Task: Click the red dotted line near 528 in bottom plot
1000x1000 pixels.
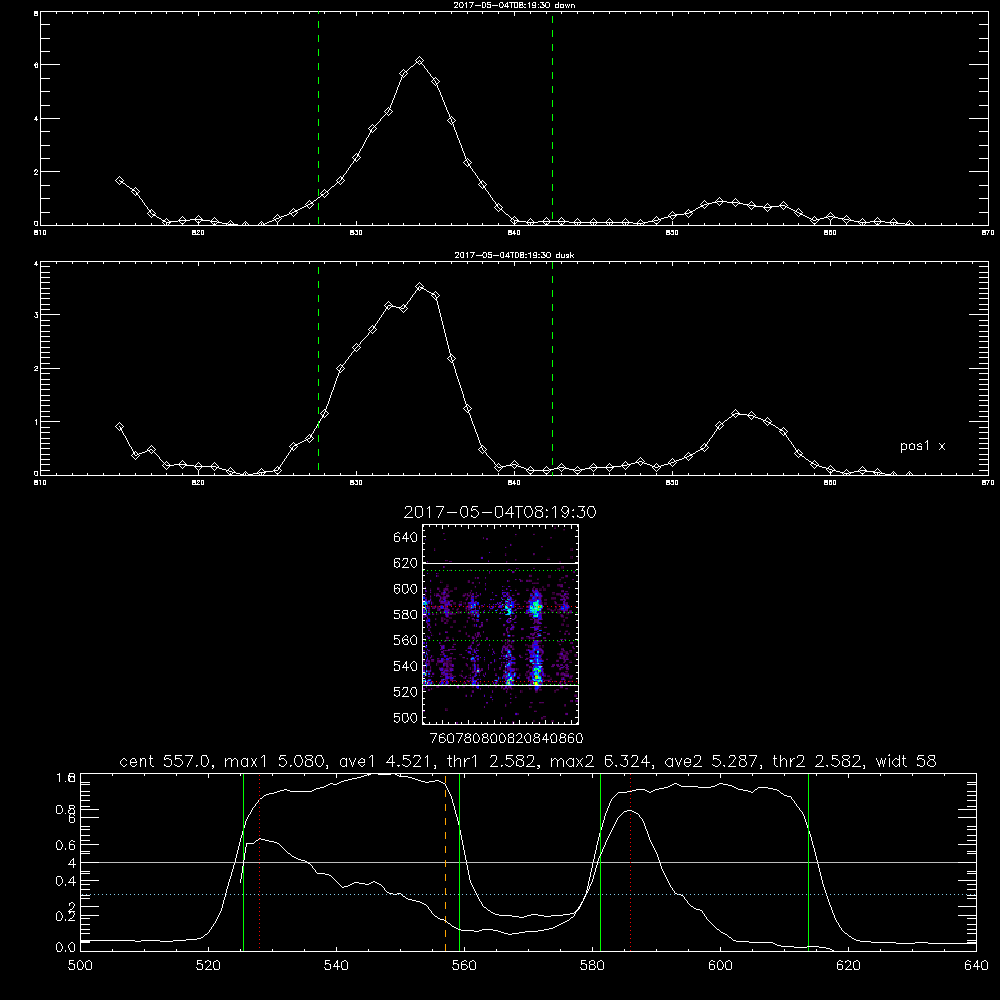Action: 260,862
